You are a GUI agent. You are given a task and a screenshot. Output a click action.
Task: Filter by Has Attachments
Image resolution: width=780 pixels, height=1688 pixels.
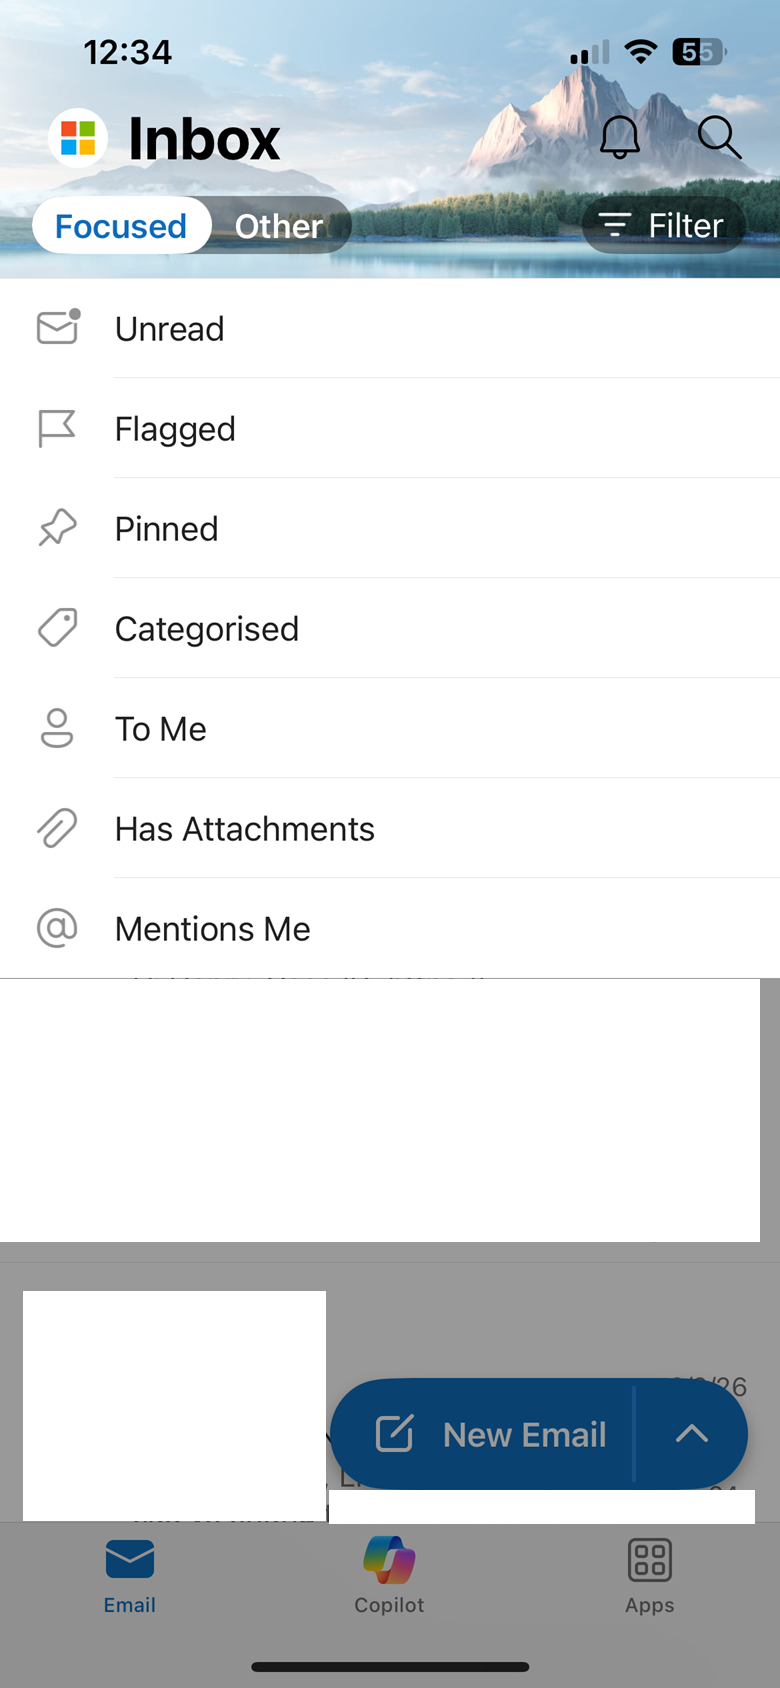(390, 828)
